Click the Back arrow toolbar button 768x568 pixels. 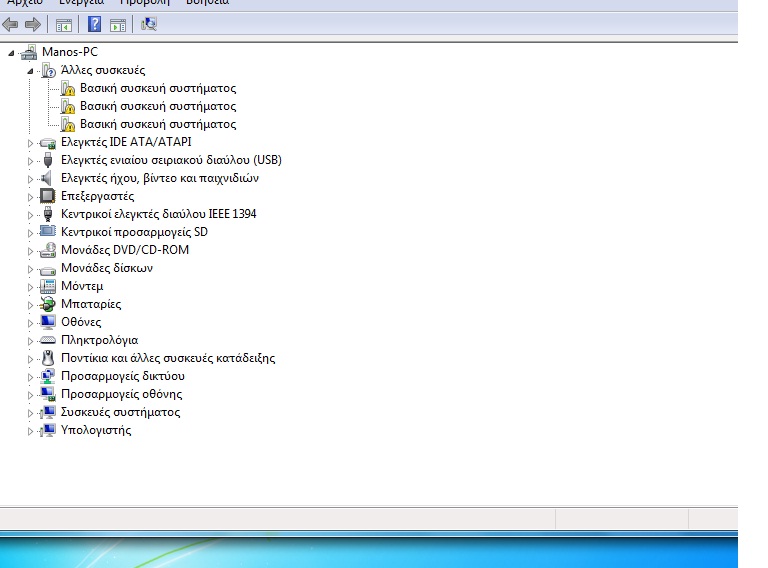[x=10, y=24]
